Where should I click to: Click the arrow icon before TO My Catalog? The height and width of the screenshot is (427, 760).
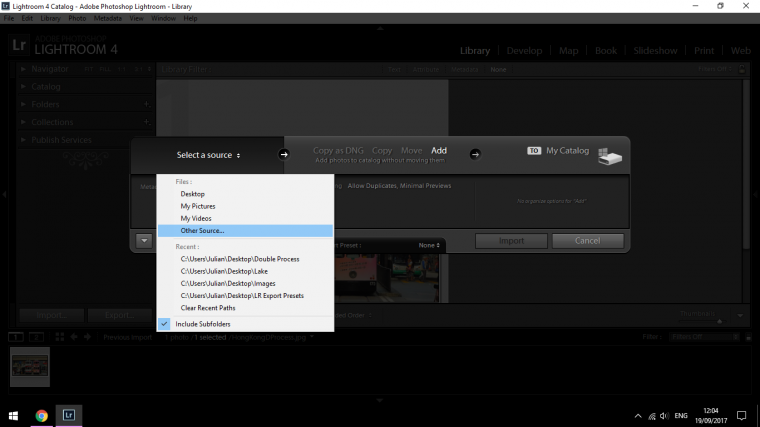[475, 155]
